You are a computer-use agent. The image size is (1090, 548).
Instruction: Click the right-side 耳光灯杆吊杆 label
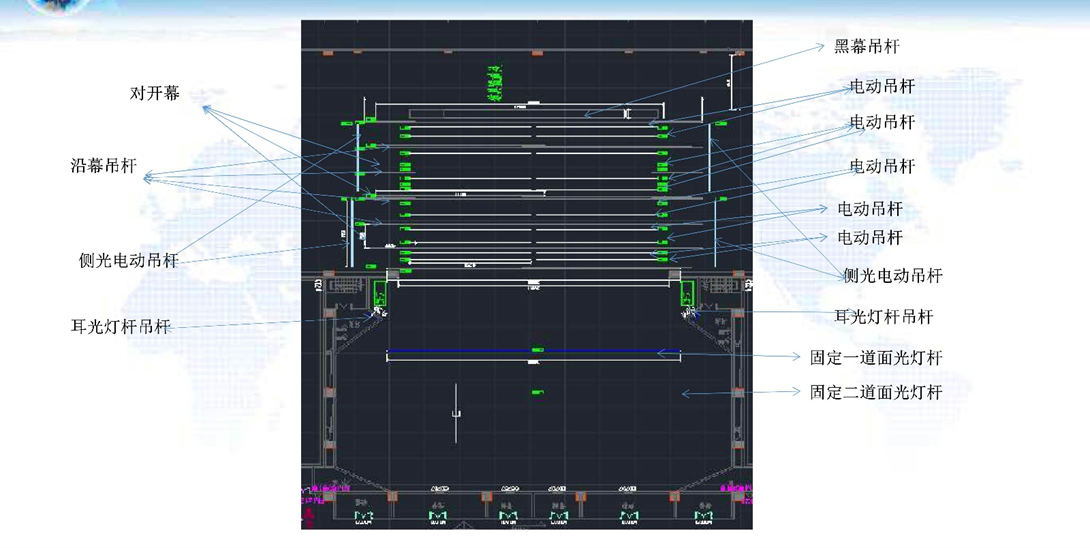coord(883,317)
